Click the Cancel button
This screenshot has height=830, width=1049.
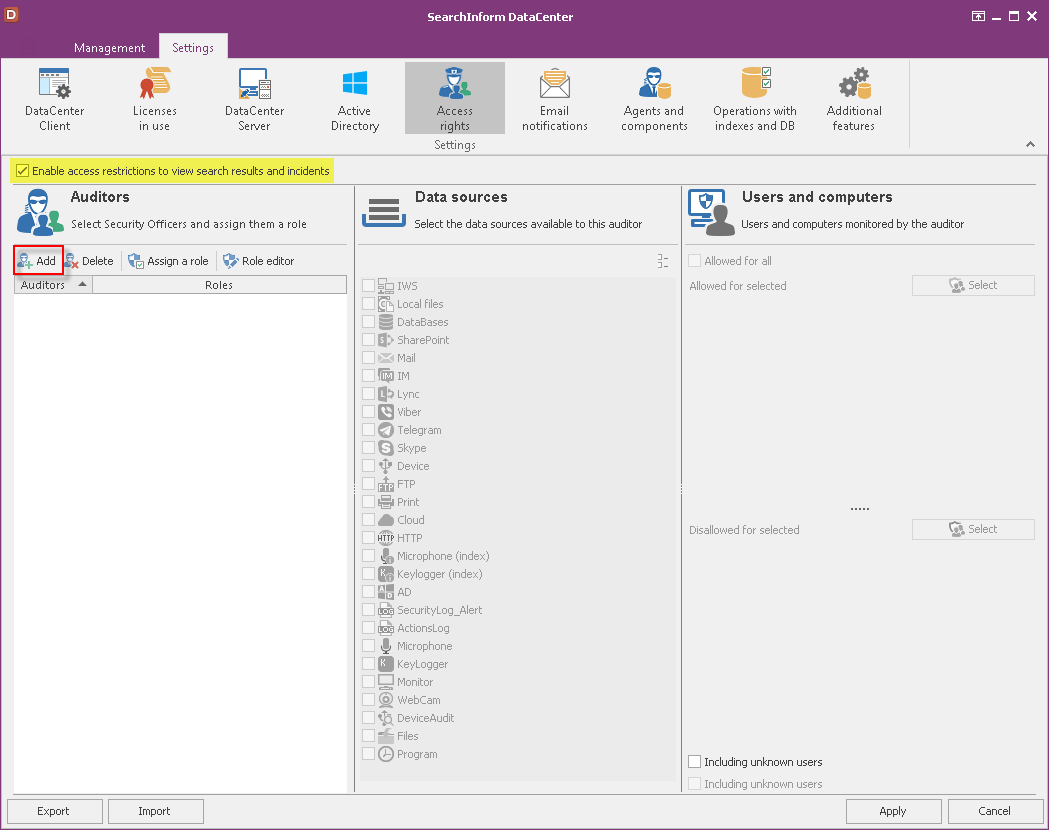click(x=995, y=811)
